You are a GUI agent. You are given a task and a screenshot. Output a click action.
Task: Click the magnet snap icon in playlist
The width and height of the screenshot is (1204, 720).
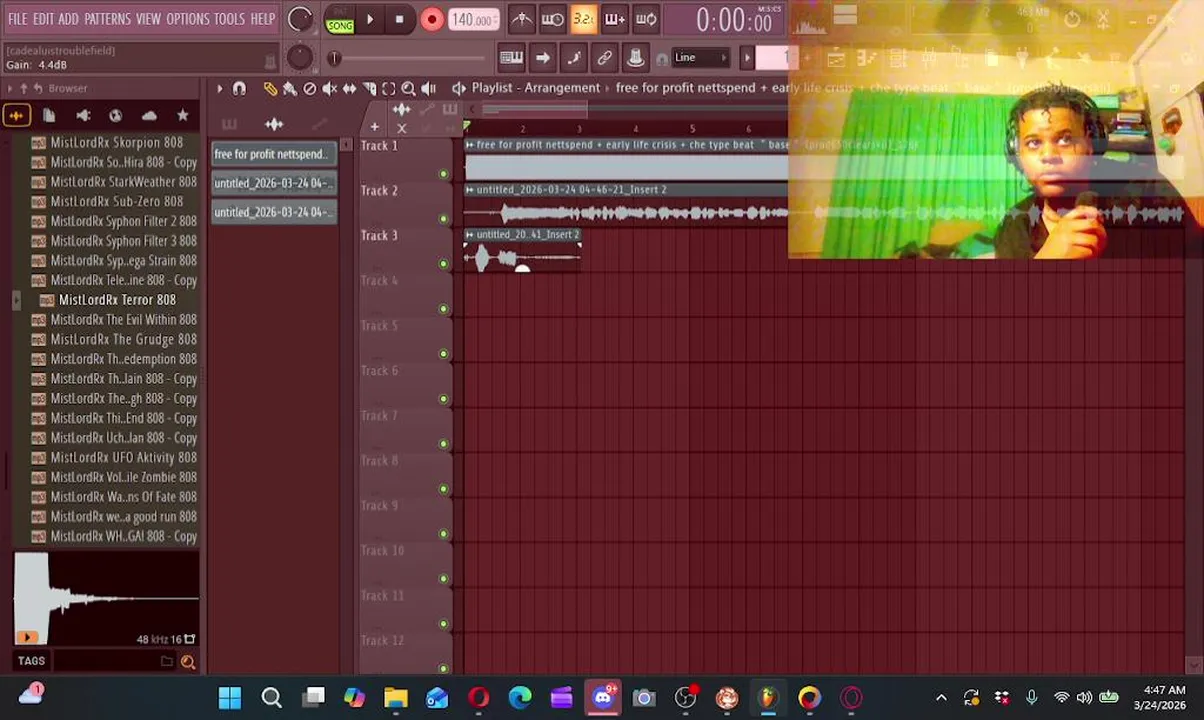pyautogui.click(x=239, y=89)
